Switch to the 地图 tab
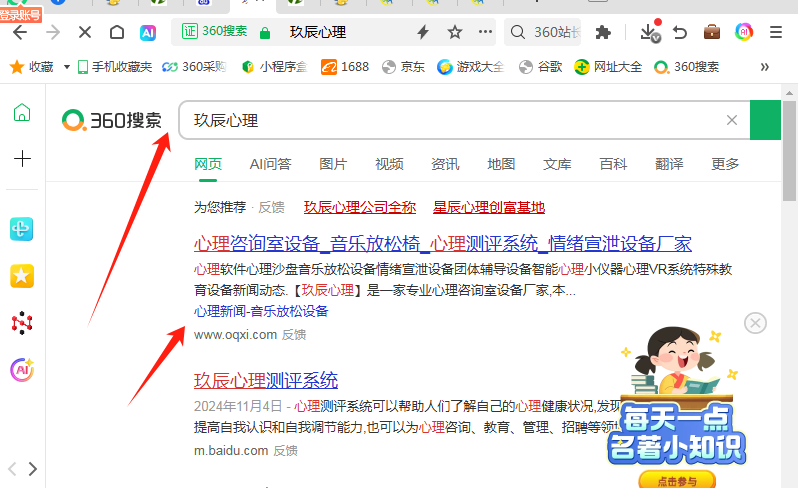This screenshot has height=488, width=798. pos(501,164)
